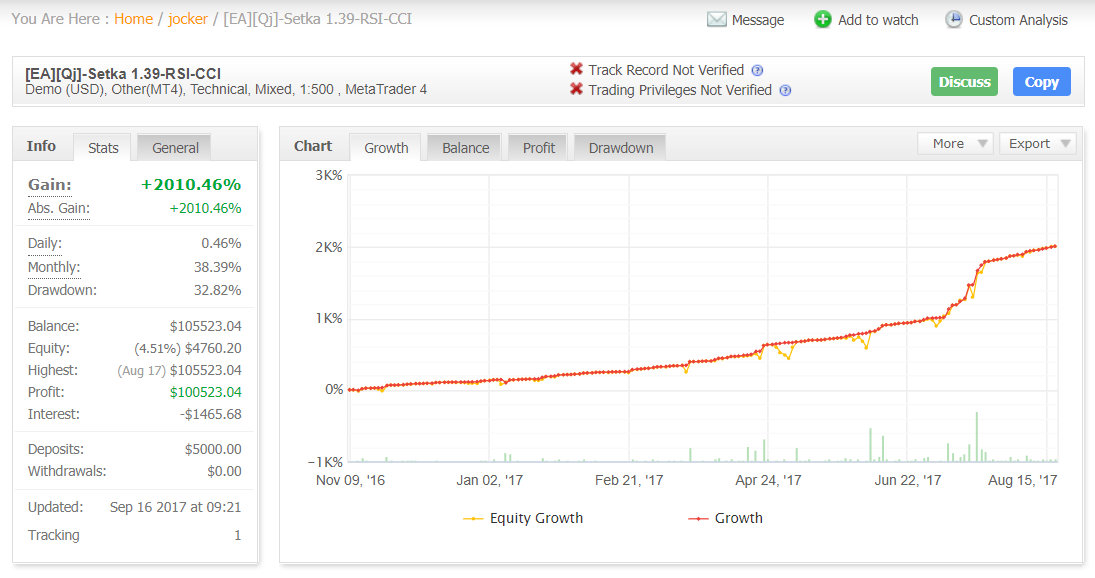Click the tallest green volume bar in chart
The height and width of the screenshot is (578, 1095).
[x=976, y=437]
